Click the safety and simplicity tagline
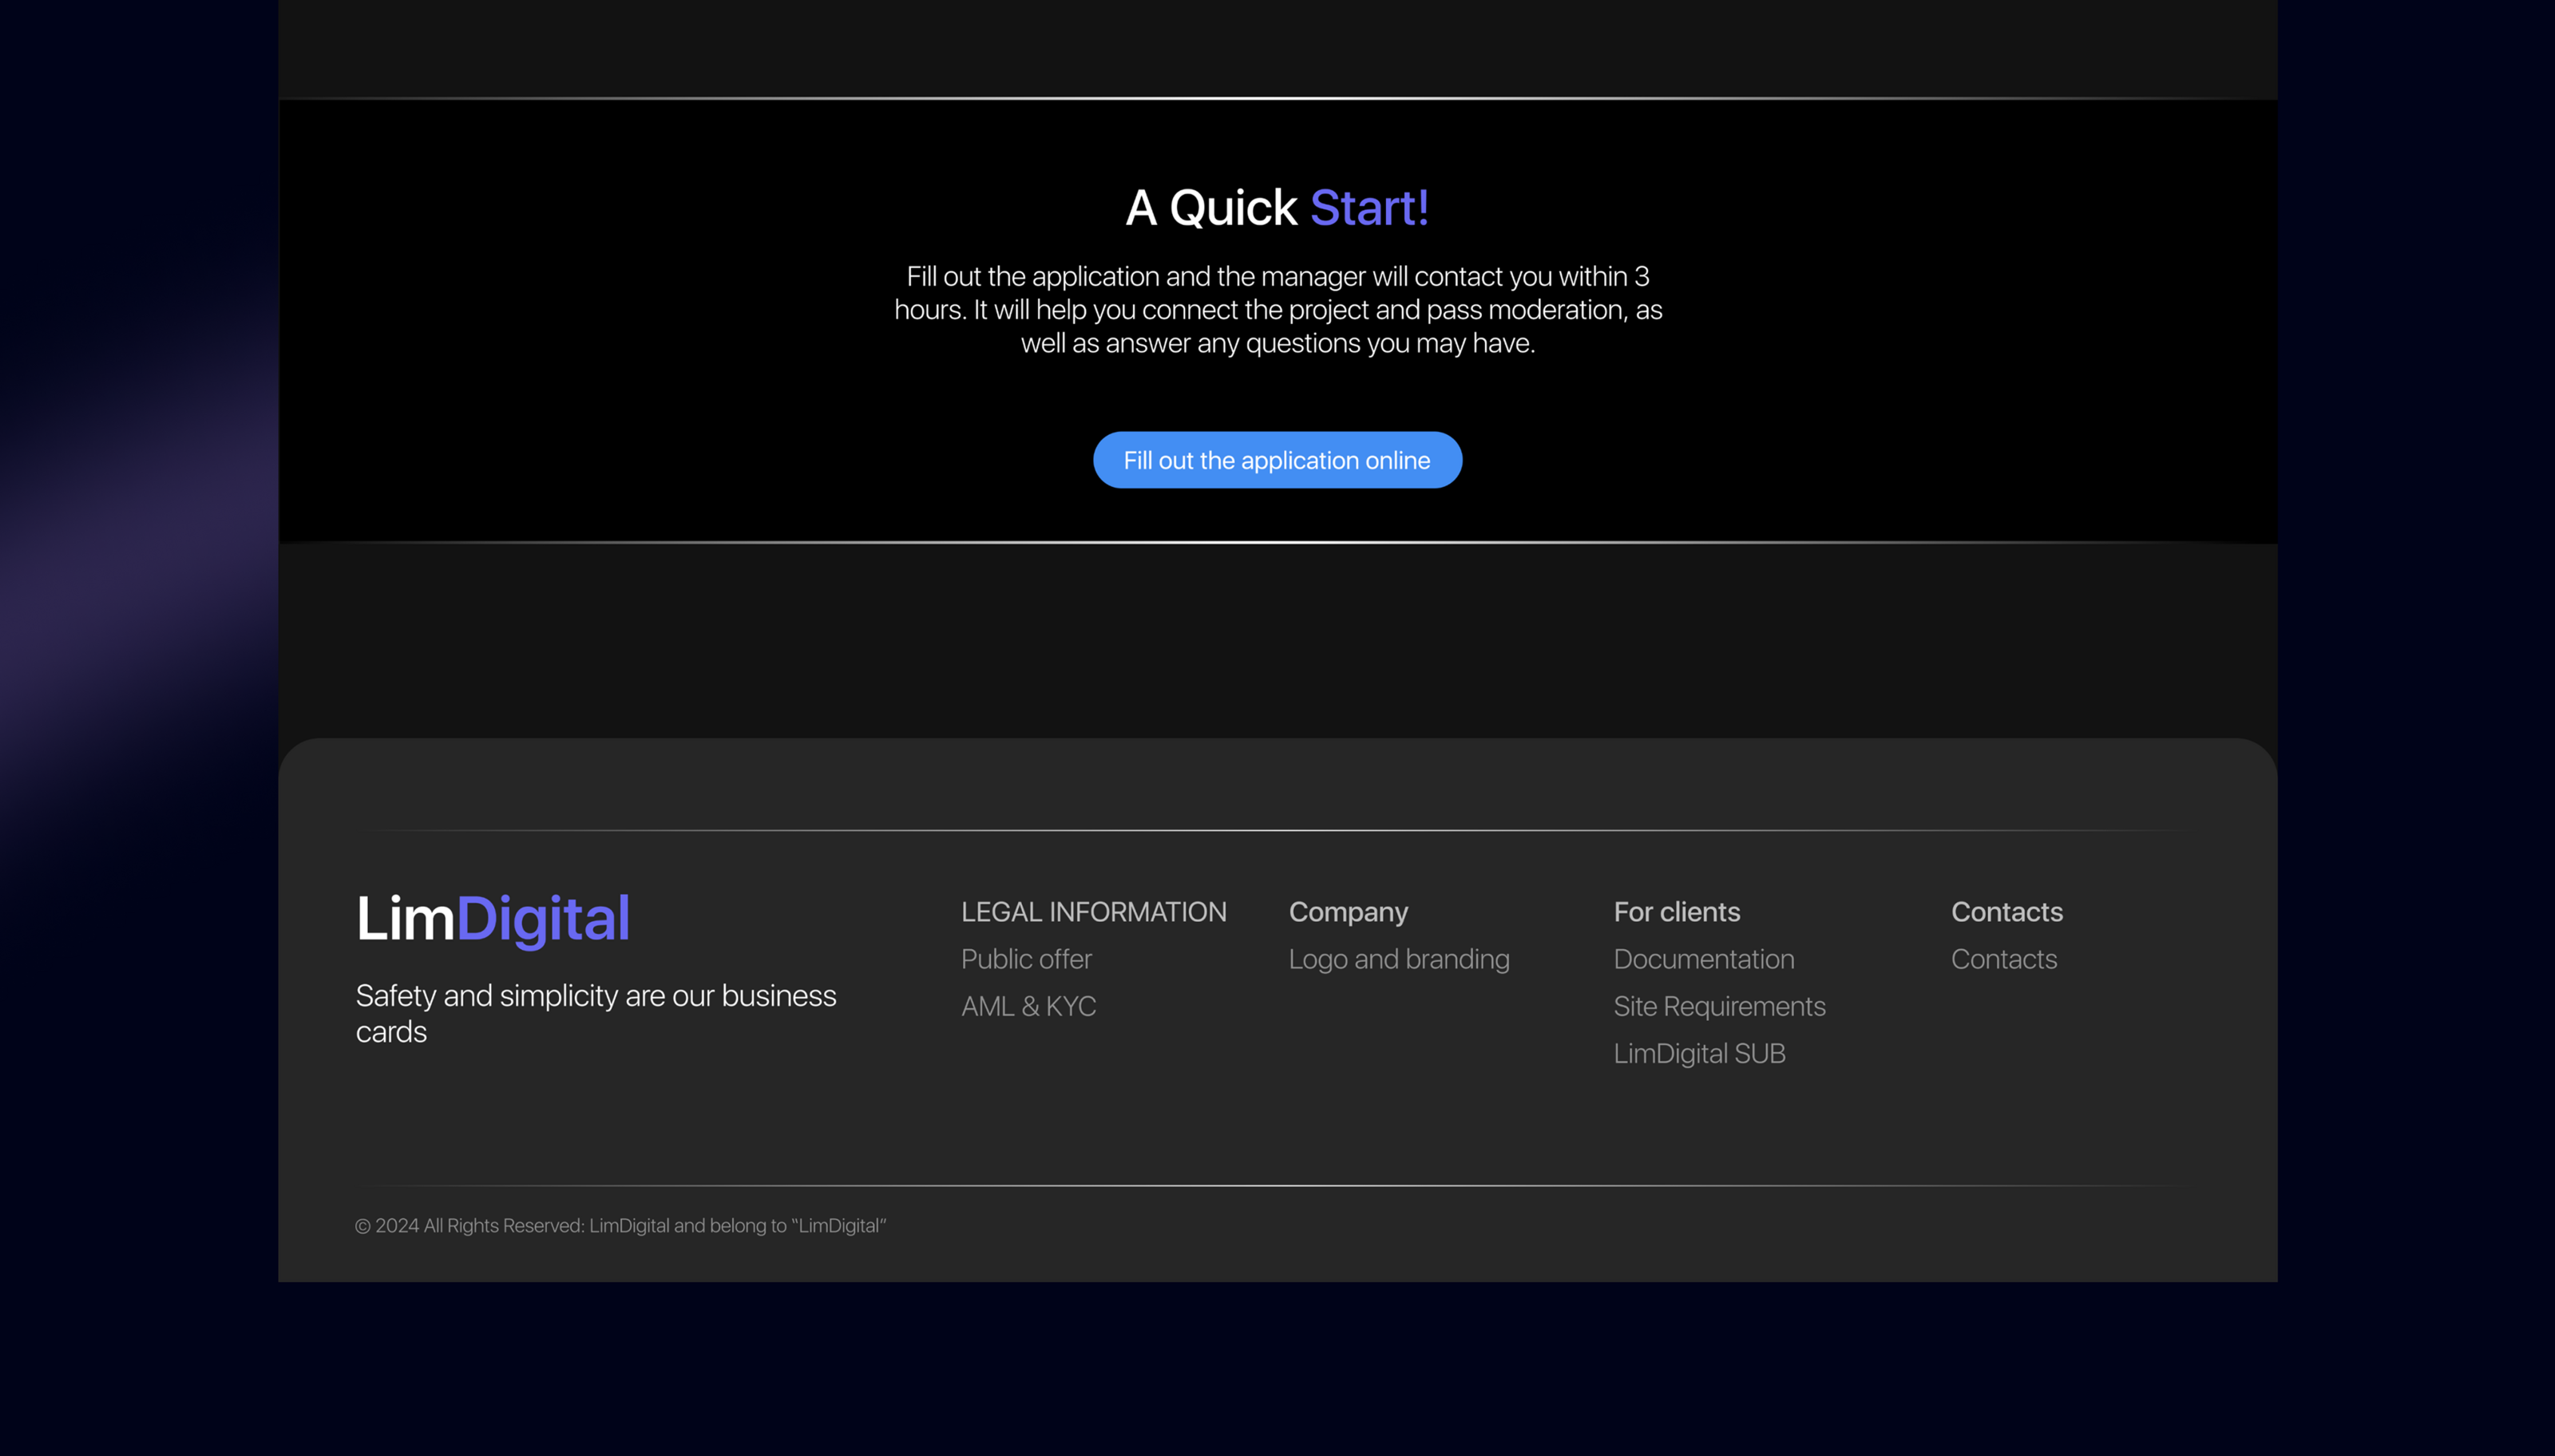The image size is (2555, 1456). tap(596, 1013)
